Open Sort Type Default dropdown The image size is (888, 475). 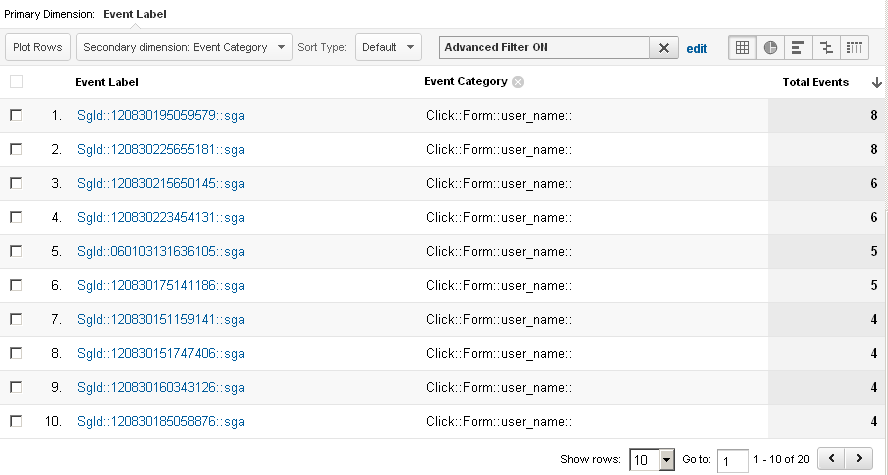click(389, 47)
